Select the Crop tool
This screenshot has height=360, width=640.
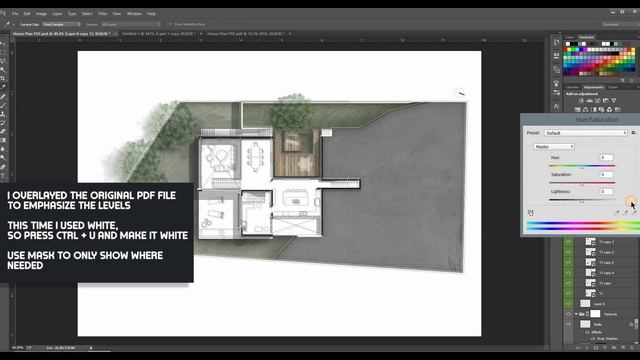coord(3,78)
